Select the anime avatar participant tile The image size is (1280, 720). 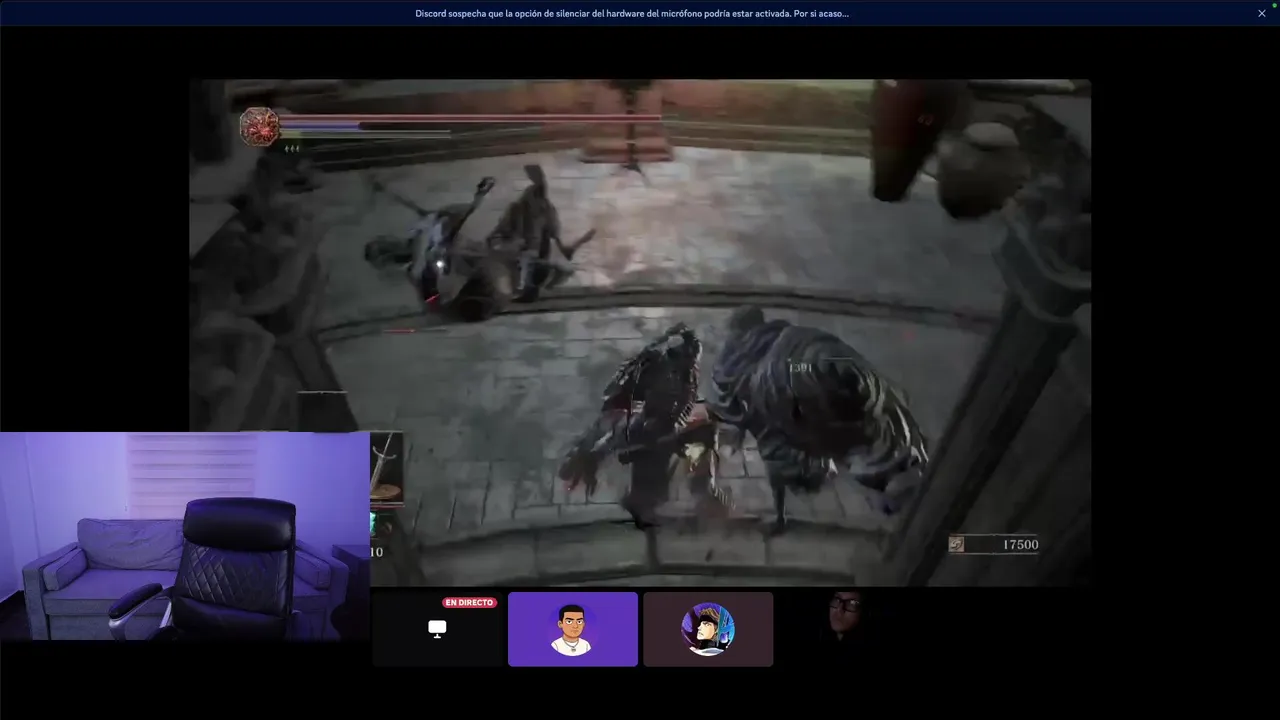708,629
